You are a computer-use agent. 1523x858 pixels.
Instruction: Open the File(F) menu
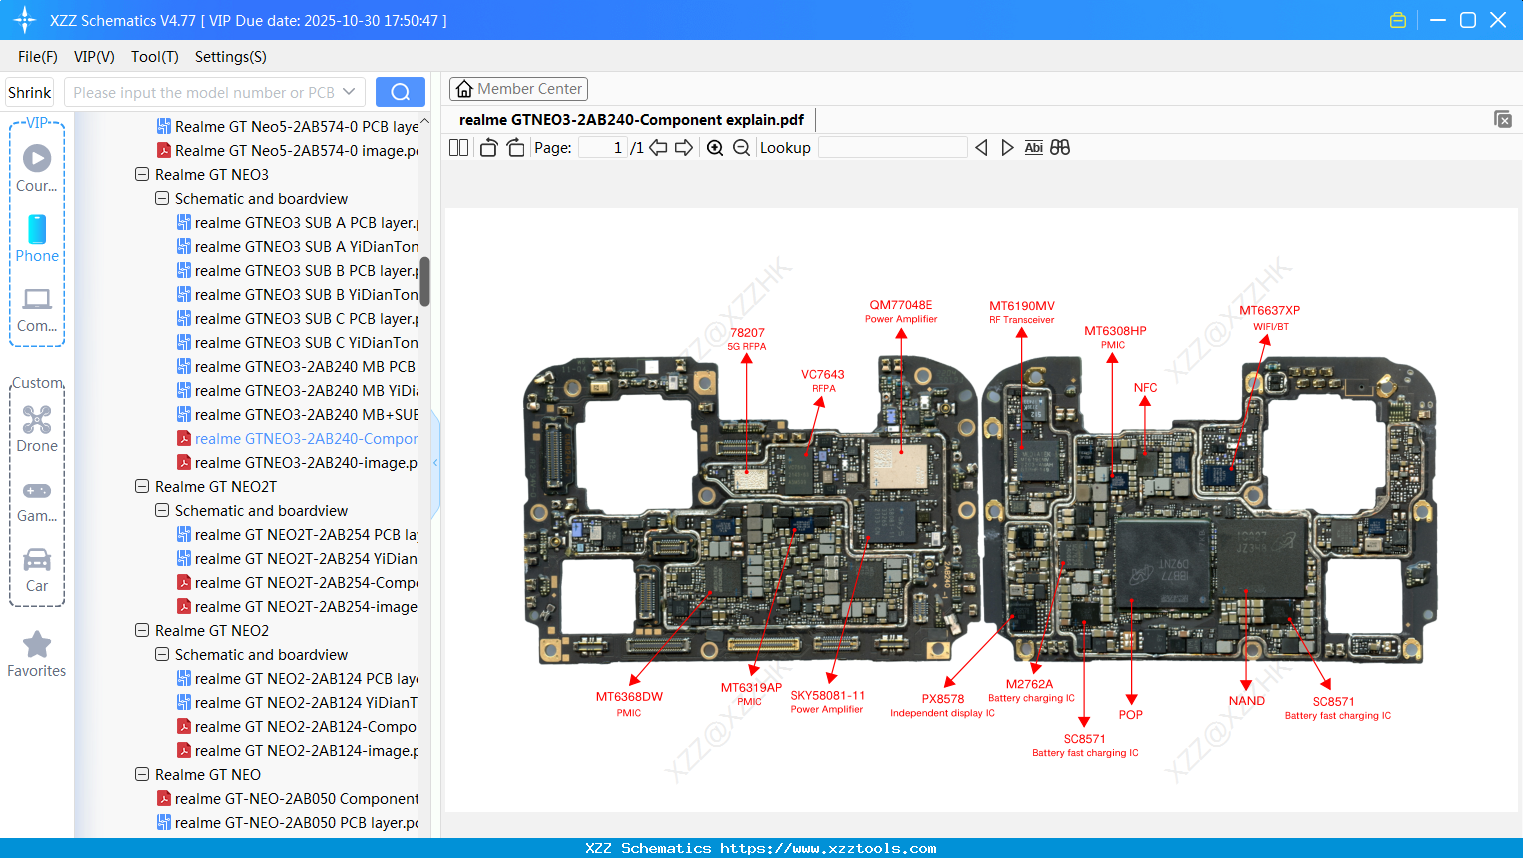point(38,56)
